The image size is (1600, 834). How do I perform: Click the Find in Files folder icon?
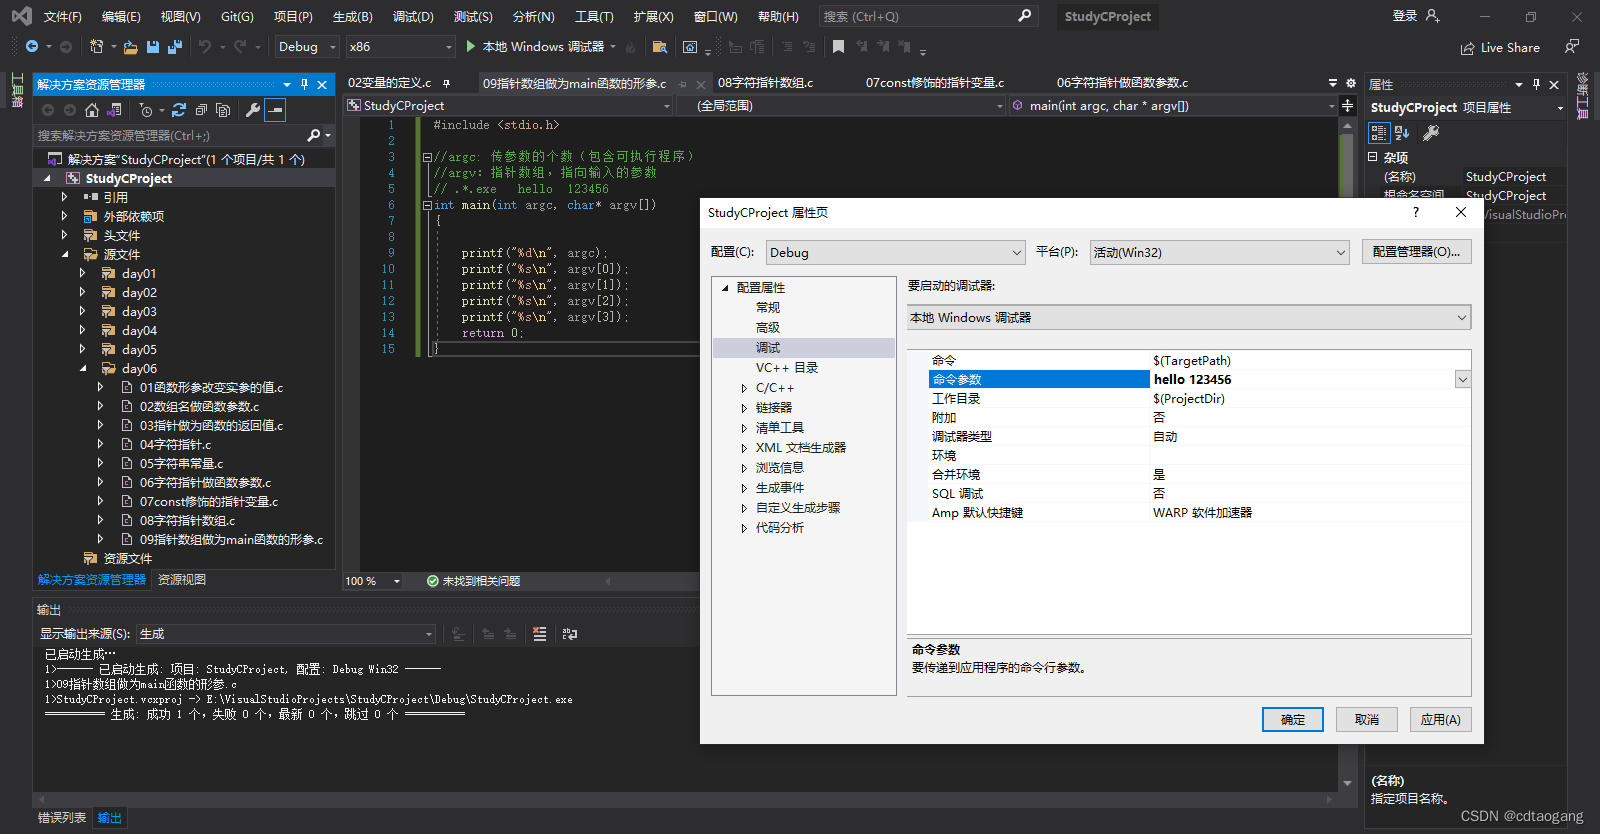coord(659,47)
